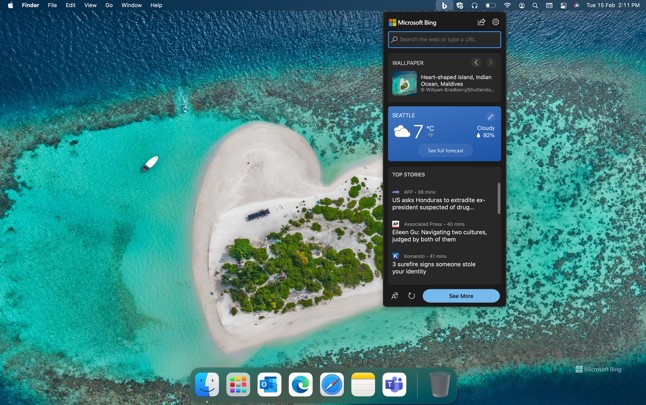The width and height of the screenshot is (646, 405).
Task: Open the 3 surefire signs identity story
Action: (x=434, y=268)
